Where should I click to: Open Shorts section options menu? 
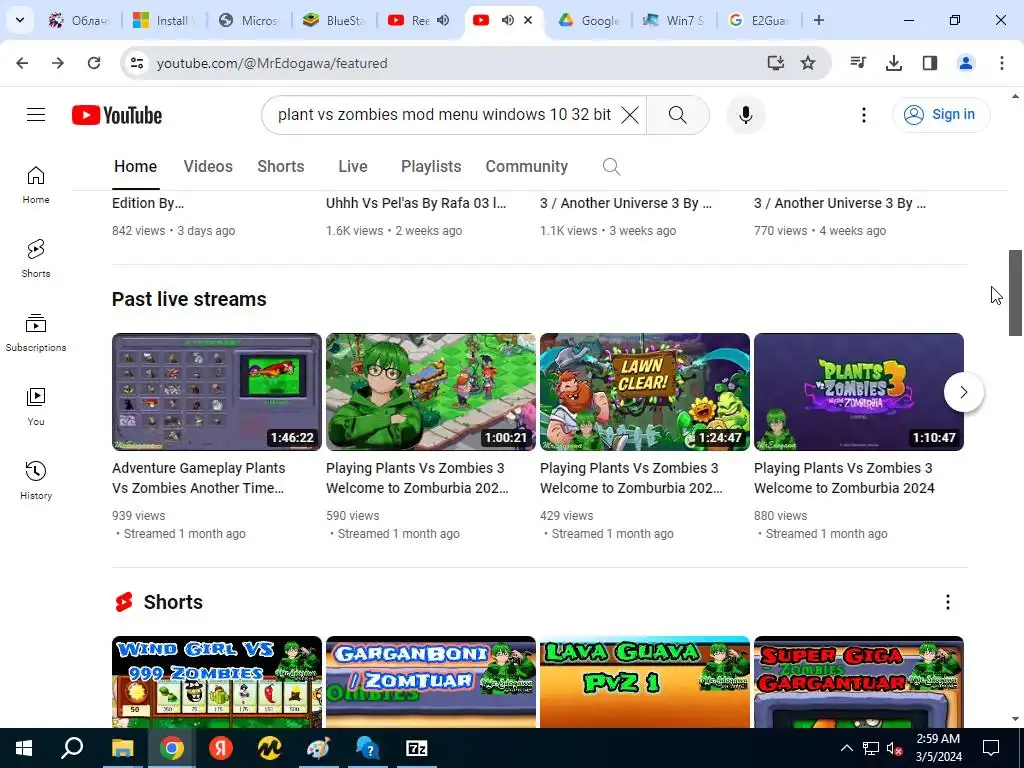coord(948,602)
